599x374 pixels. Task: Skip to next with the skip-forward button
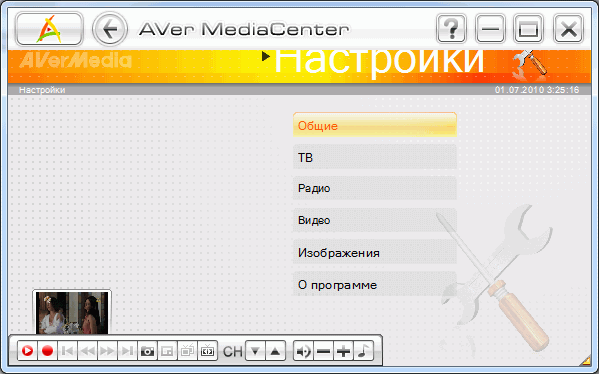[127, 351]
